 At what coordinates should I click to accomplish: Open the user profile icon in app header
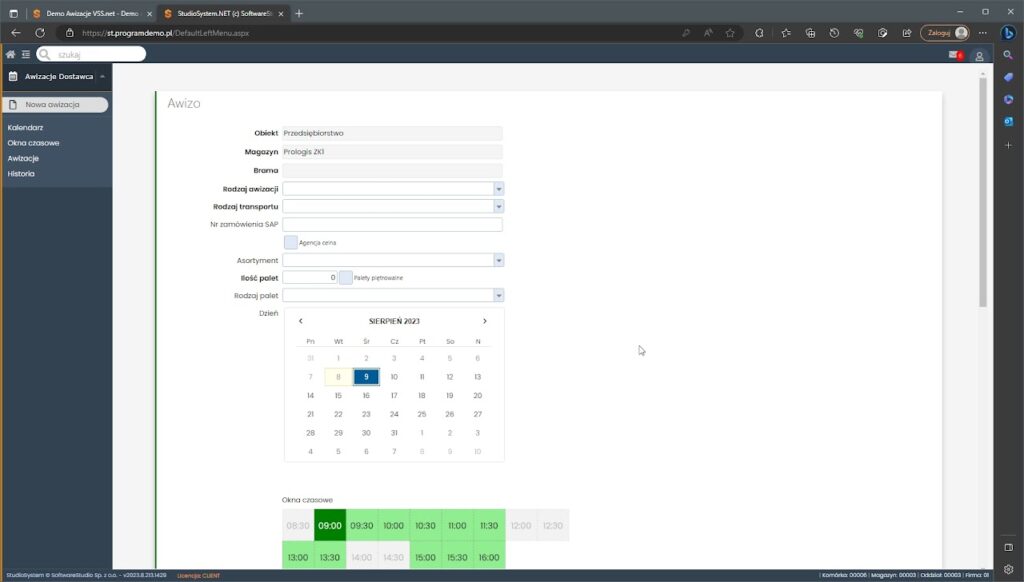click(x=979, y=55)
